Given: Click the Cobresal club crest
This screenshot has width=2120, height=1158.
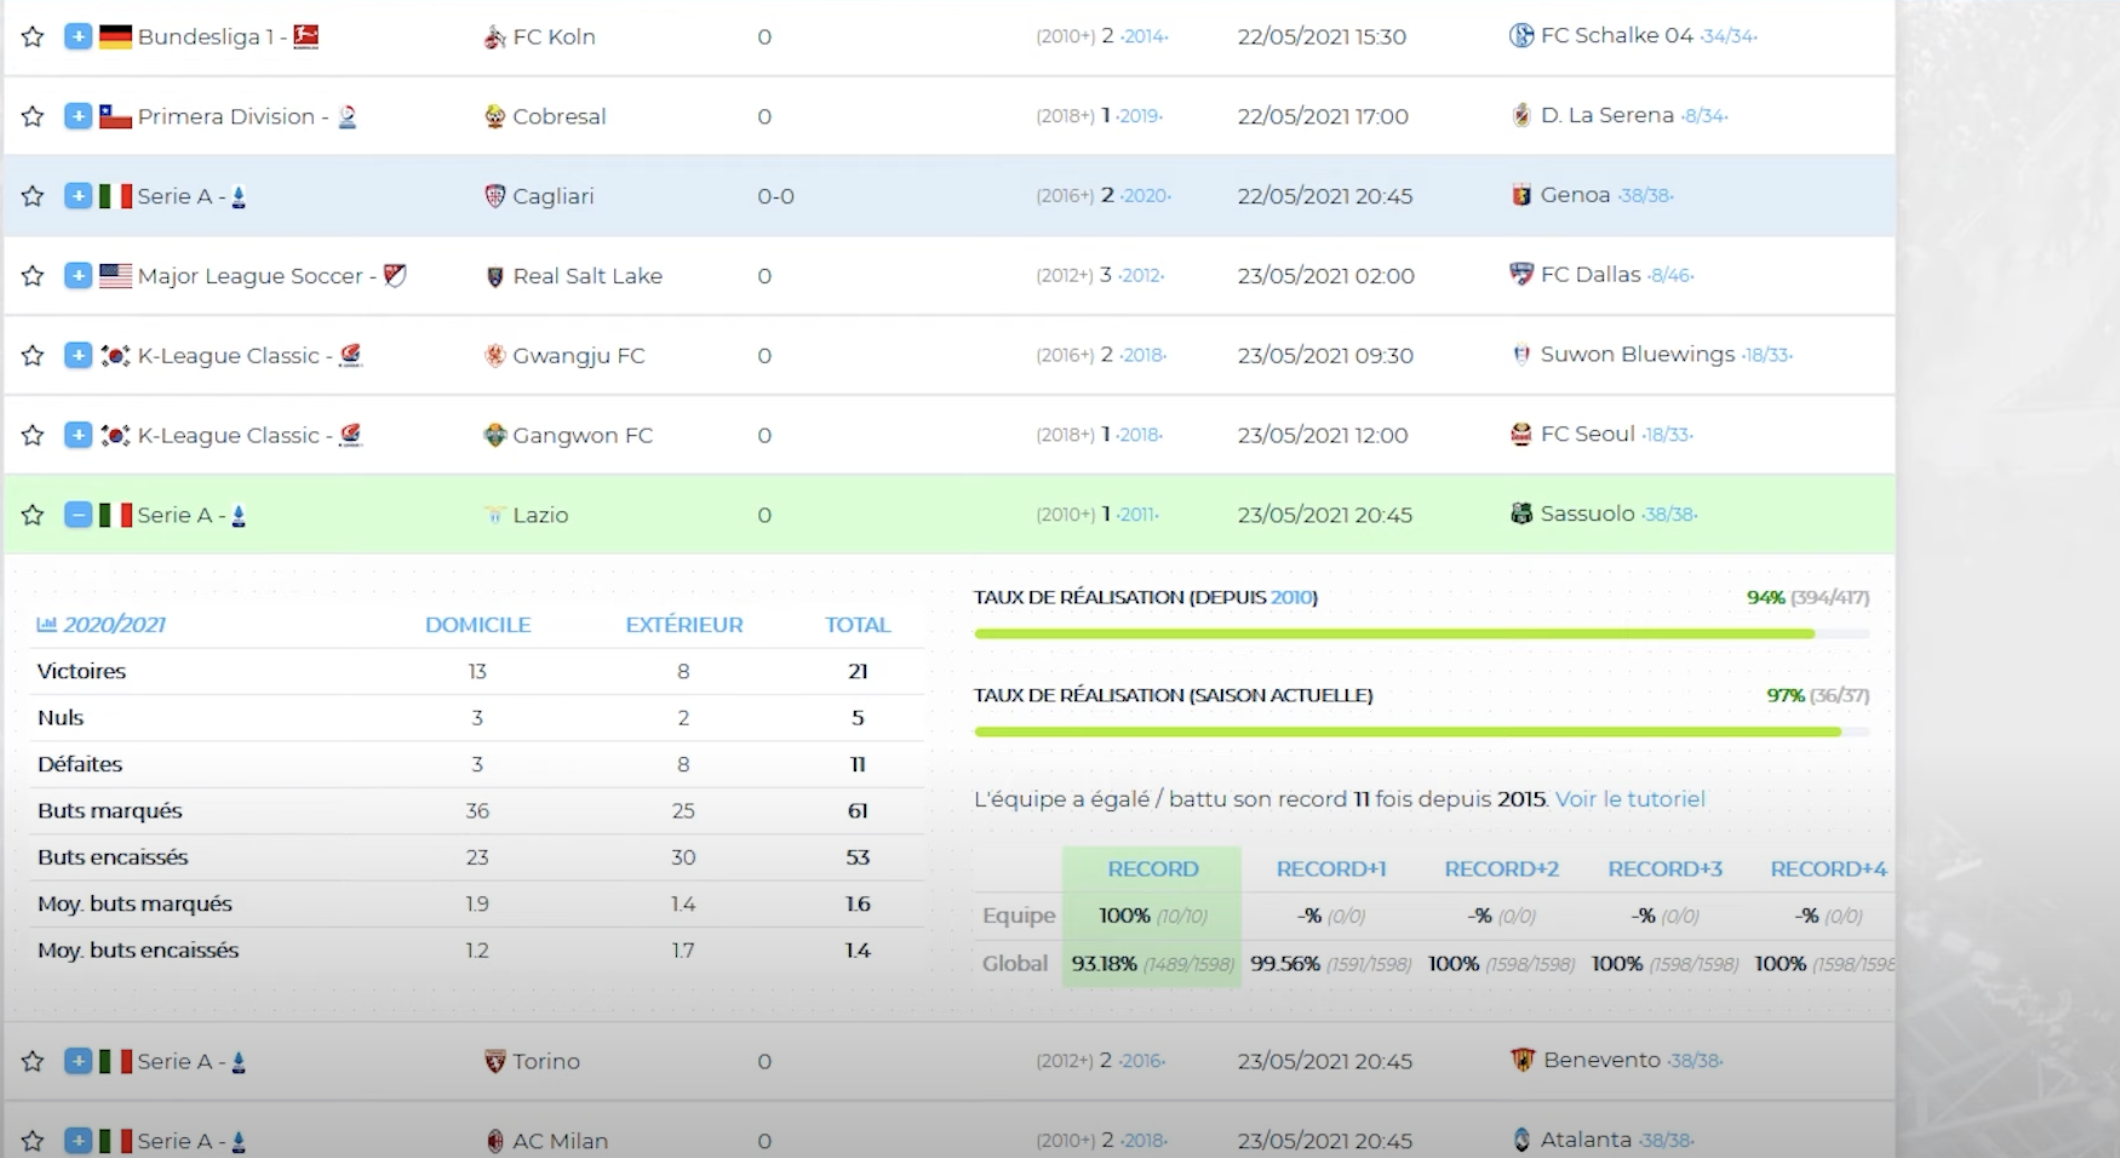Looking at the screenshot, I should (x=494, y=117).
